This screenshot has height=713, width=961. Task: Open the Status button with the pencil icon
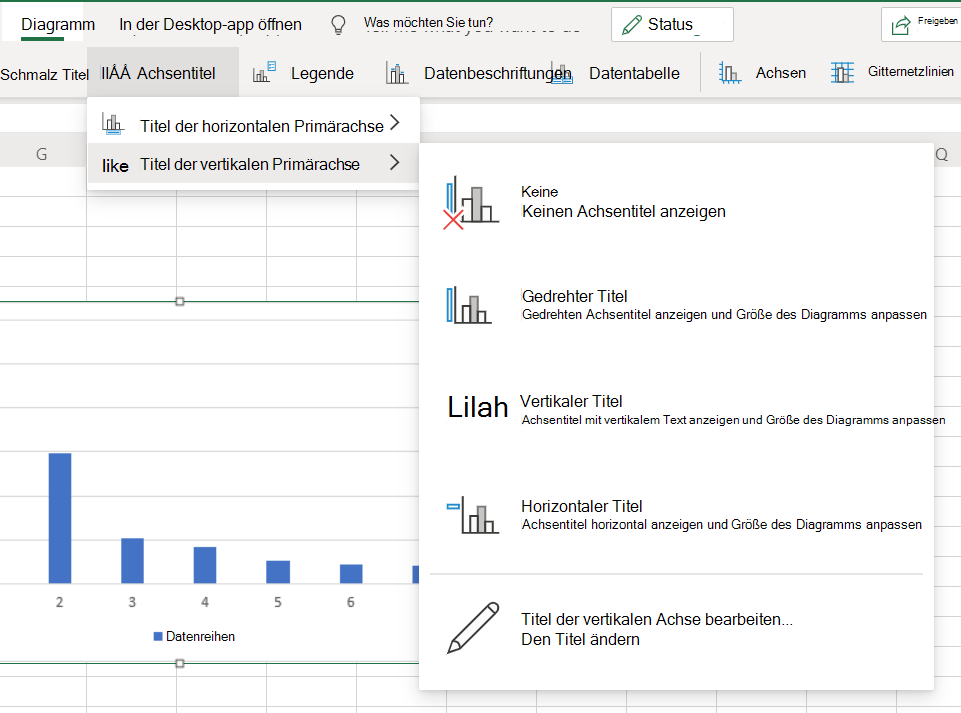pos(672,25)
